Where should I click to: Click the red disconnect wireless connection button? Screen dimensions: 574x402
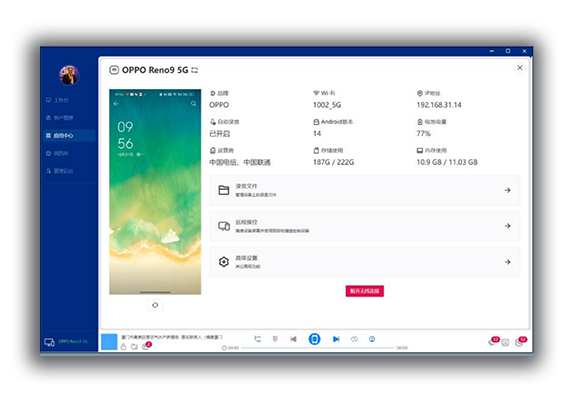(x=365, y=291)
